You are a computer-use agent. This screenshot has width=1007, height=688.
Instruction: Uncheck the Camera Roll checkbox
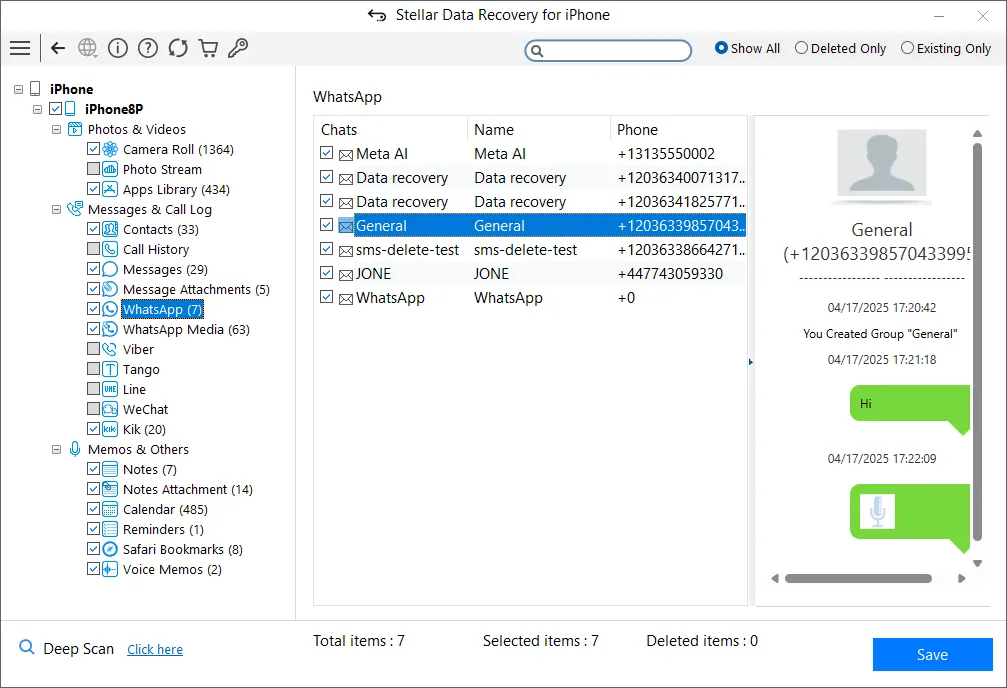pyautogui.click(x=94, y=149)
